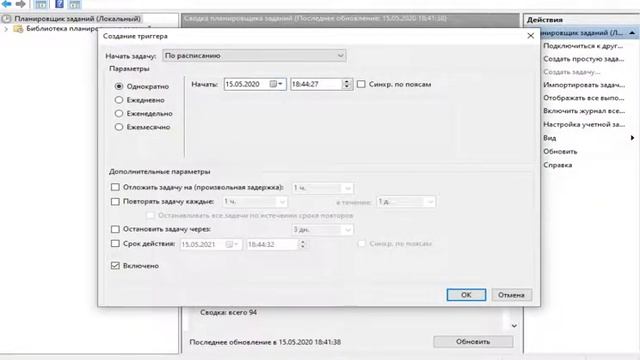Click the OK button
Viewport: 640px width, 360px height.
466,295
